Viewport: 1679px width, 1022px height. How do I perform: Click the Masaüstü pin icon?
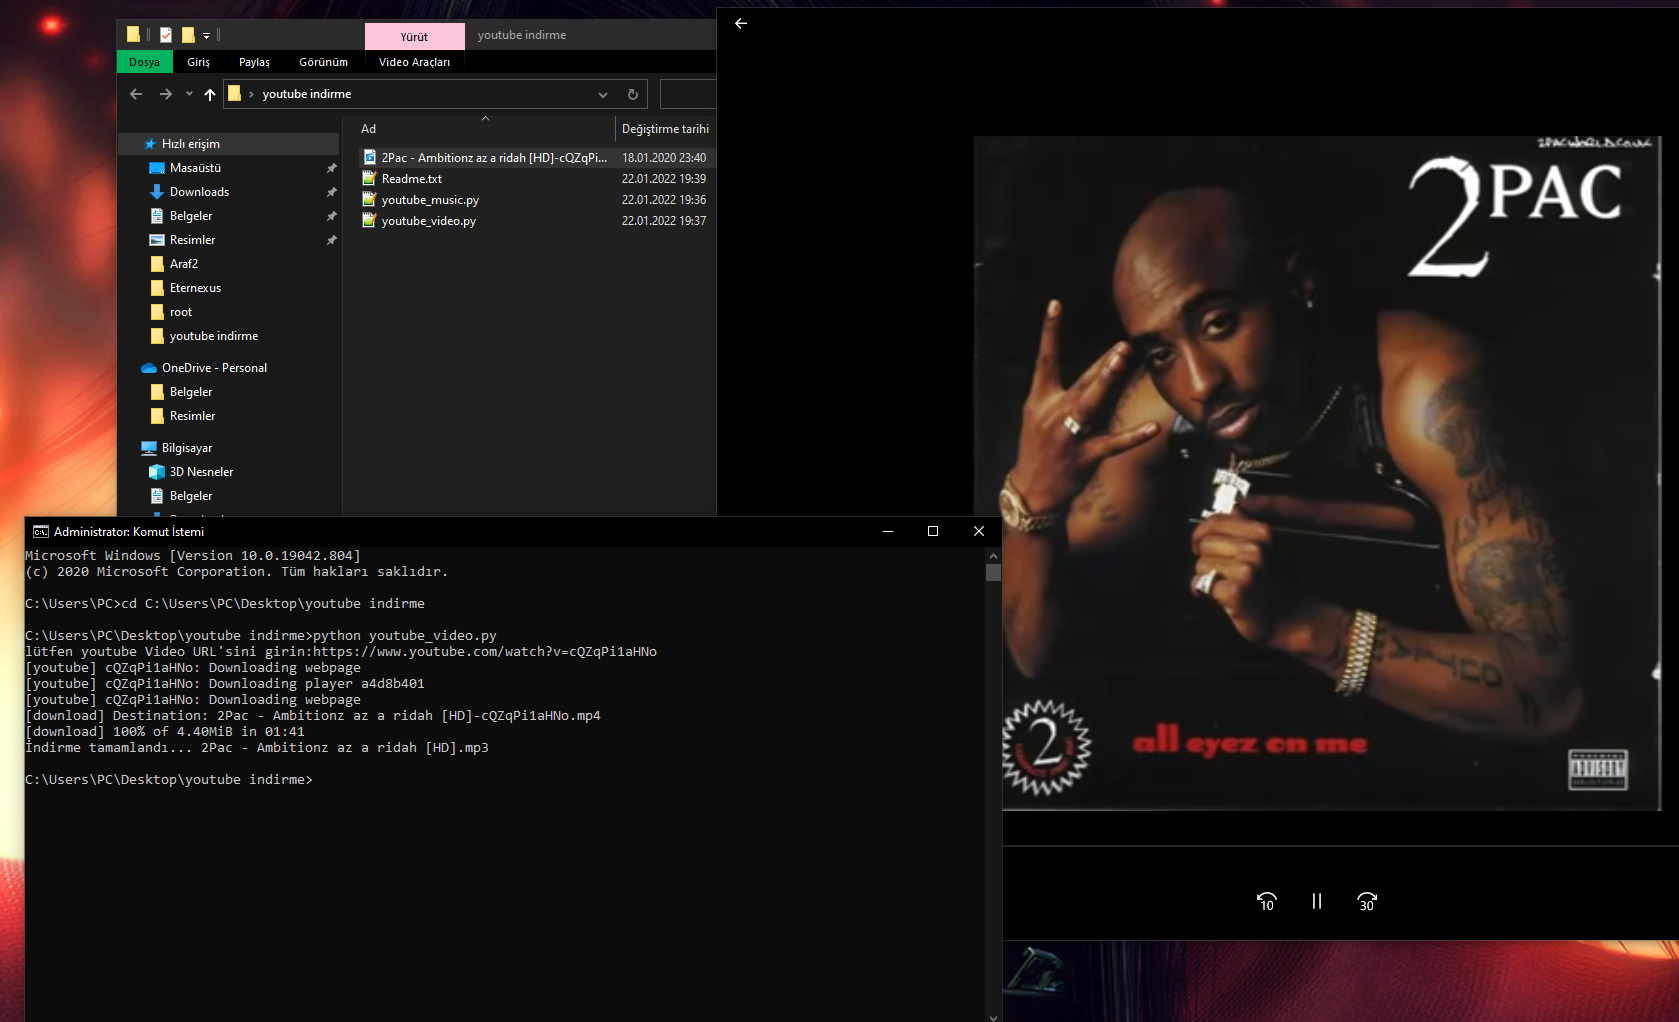pos(331,168)
